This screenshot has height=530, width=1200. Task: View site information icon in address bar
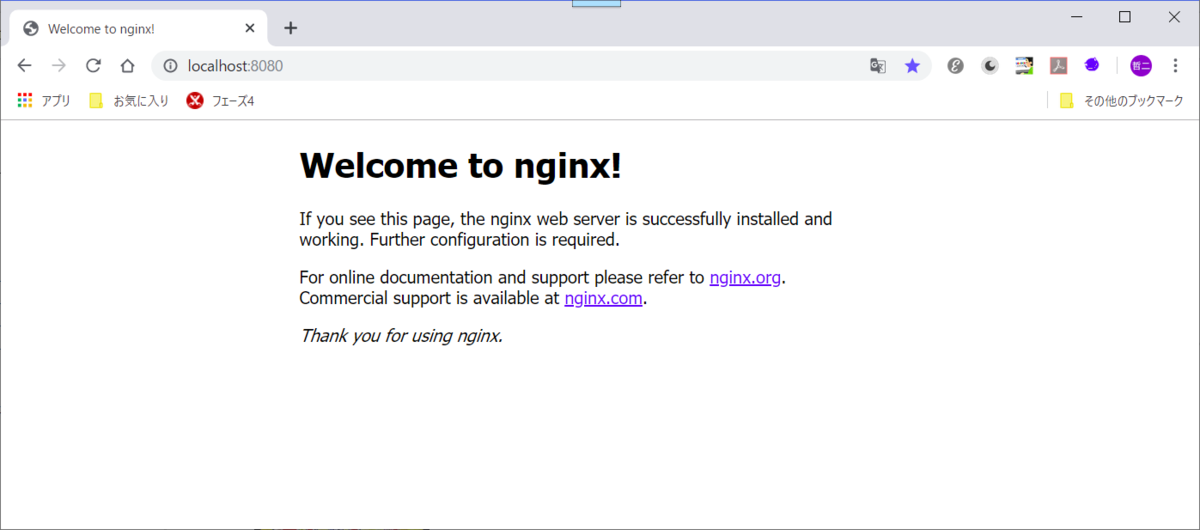(170, 66)
